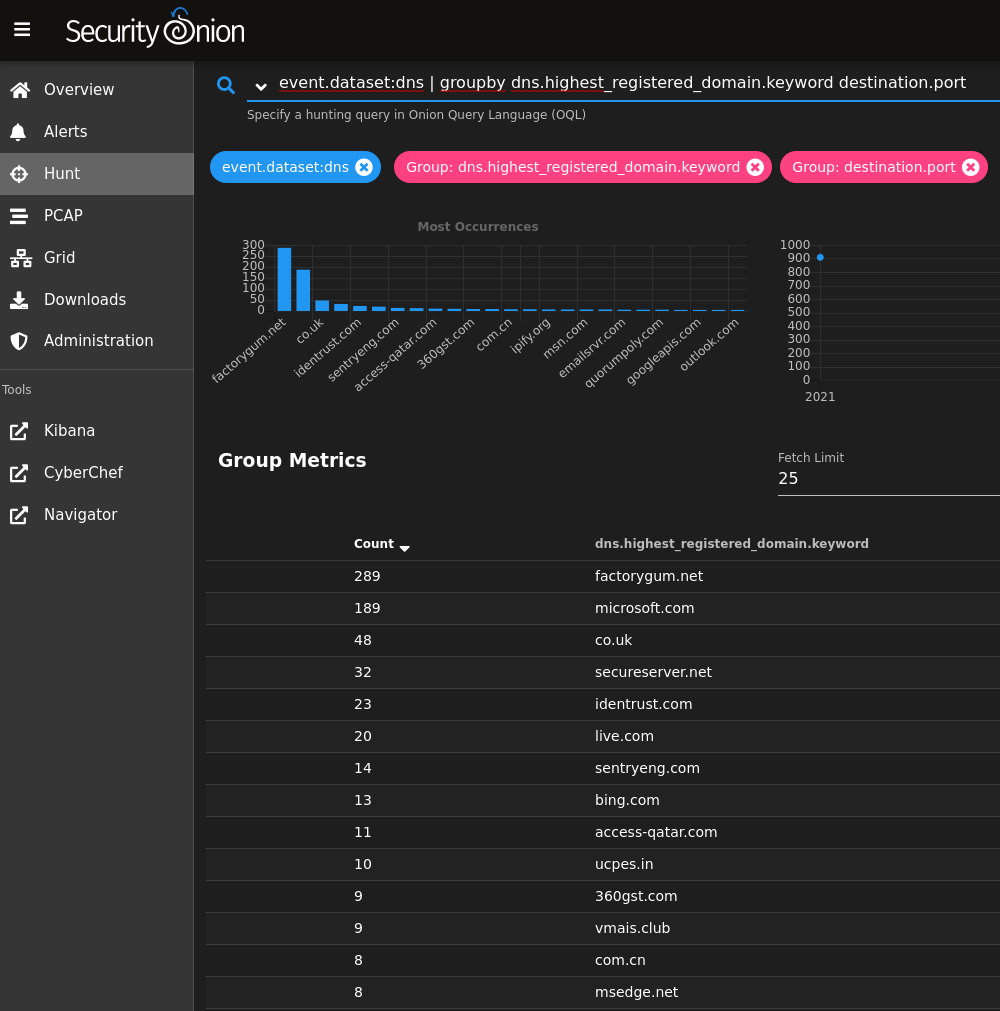Screen dimensions: 1000x1011
Task: Click the Hunt crosshair icon
Action: [19, 173]
